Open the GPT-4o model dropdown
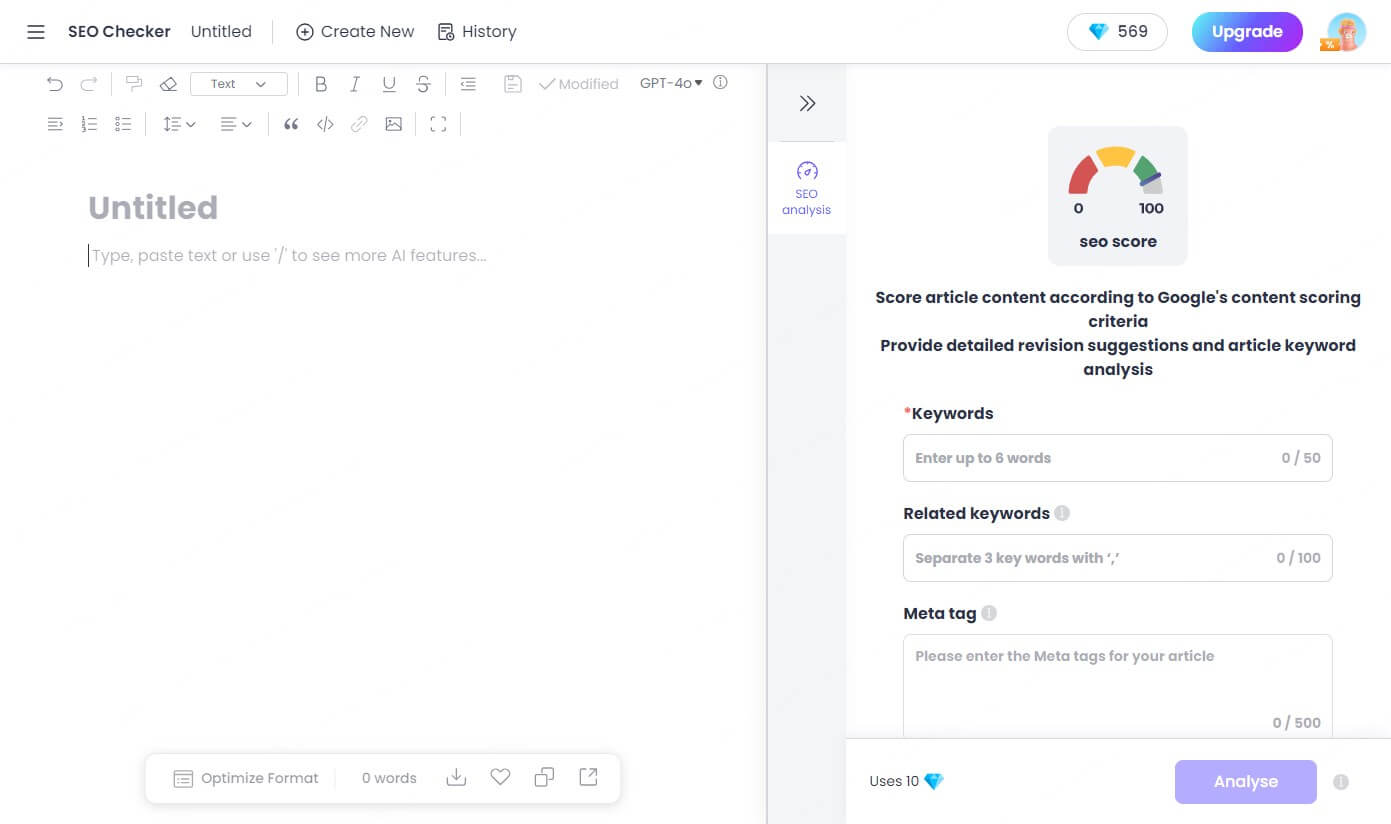The height and width of the screenshot is (824, 1391). coord(671,83)
